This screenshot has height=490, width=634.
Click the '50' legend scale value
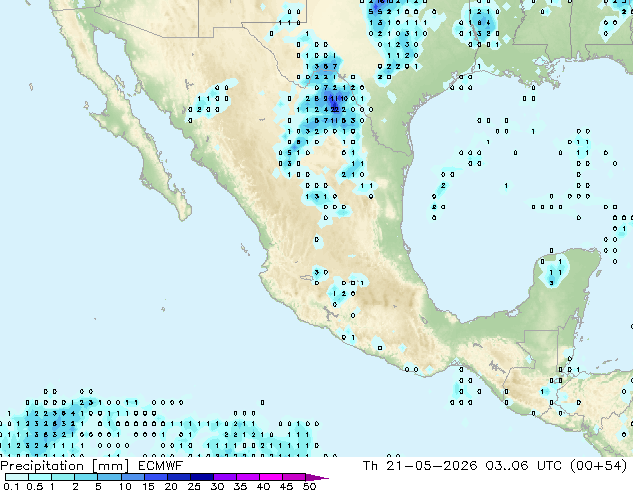(x=310, y=486)
